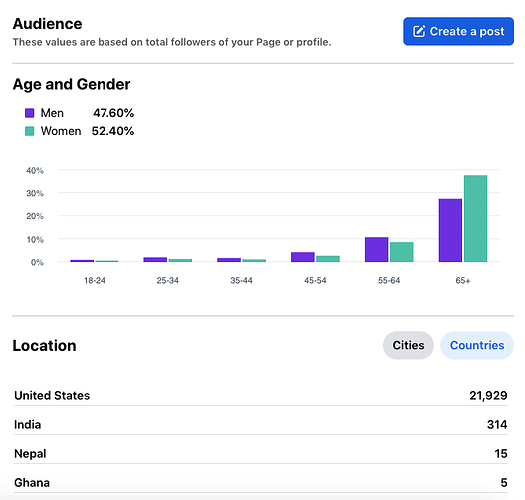
Task: Click the Women 45-54 green bar
Action: [328, 259]
